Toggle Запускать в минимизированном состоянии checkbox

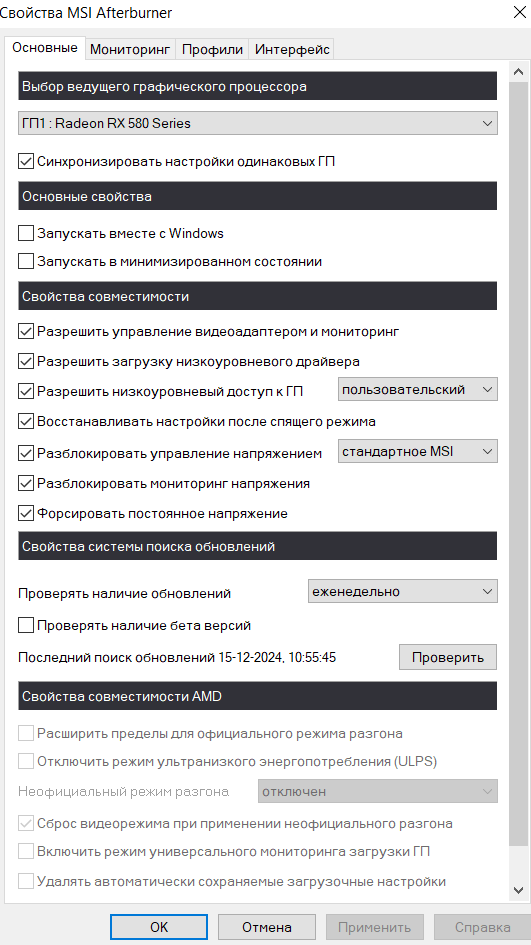click(x=26, y=262)
